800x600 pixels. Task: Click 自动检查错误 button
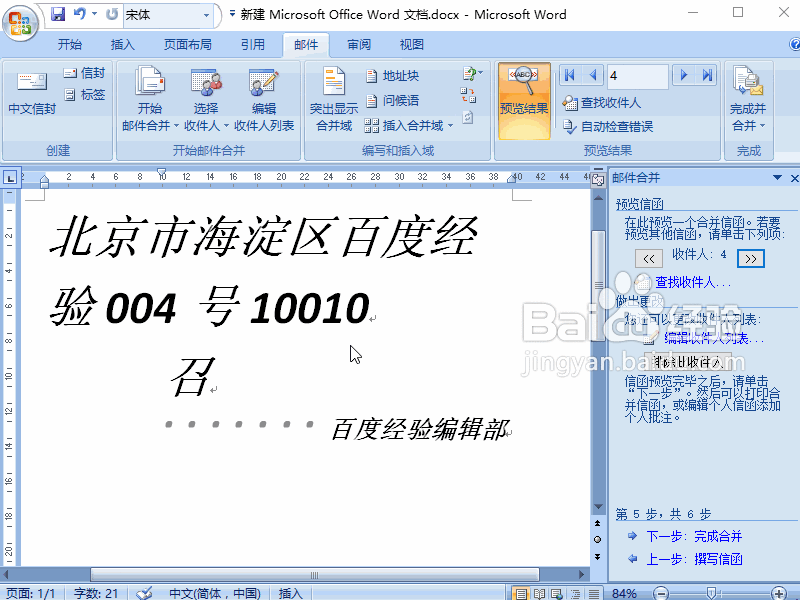pos(607,127)
